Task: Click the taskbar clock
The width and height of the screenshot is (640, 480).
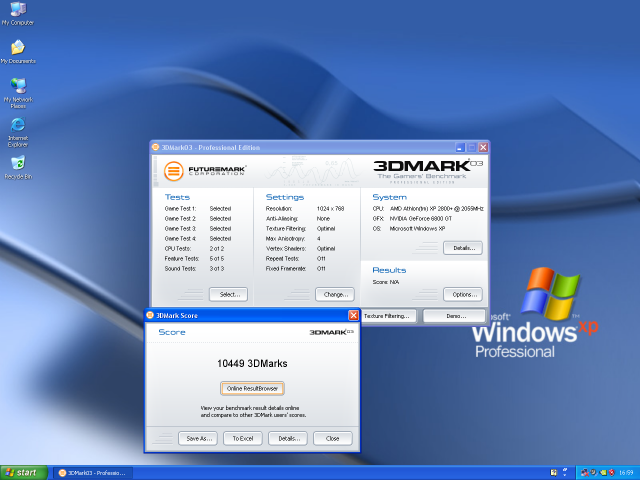Action: tap(626, 473)
